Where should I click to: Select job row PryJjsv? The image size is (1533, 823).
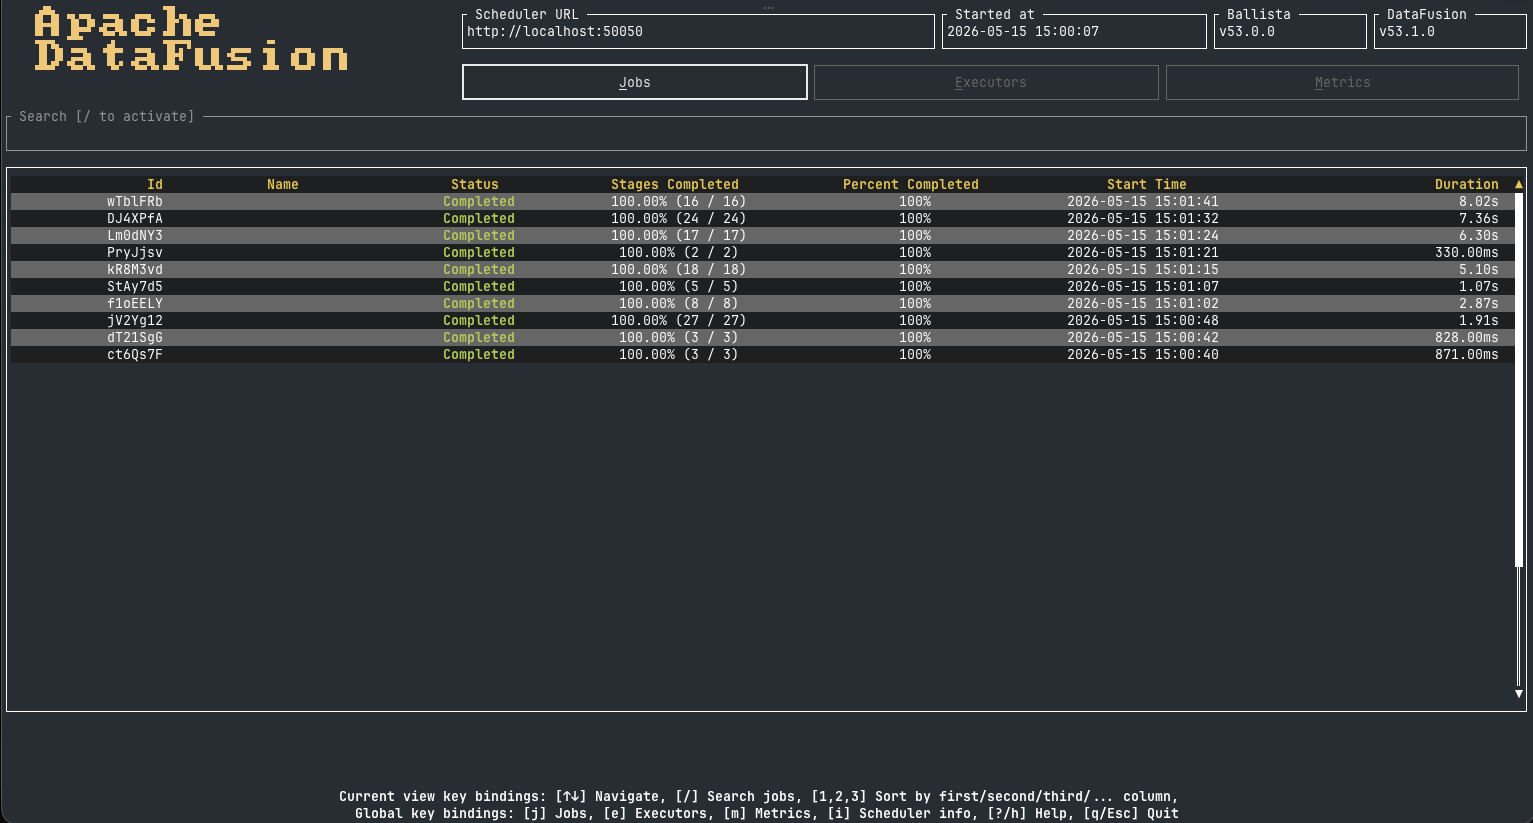point(762,252)
